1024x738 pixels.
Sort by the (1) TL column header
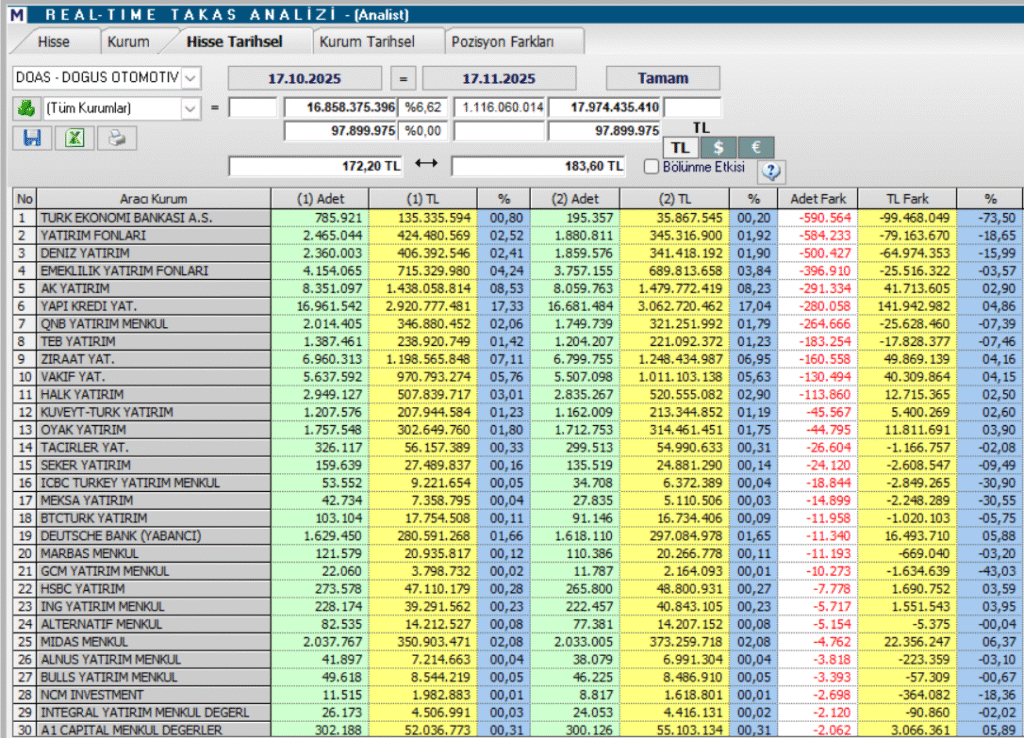423,199
